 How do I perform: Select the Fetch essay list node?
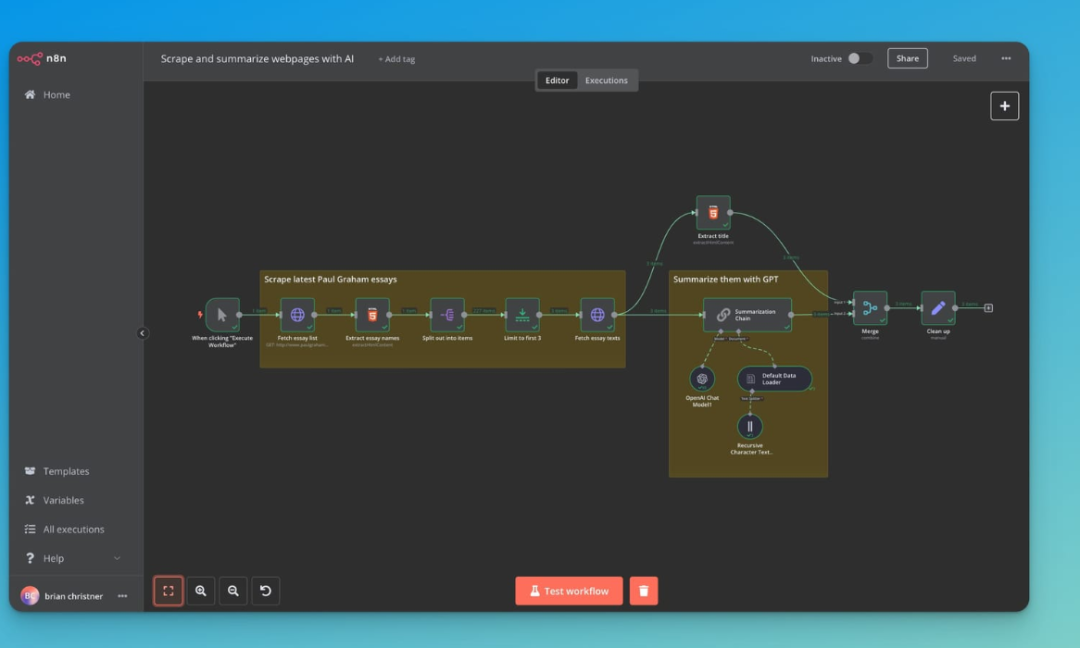click(298, 315)
